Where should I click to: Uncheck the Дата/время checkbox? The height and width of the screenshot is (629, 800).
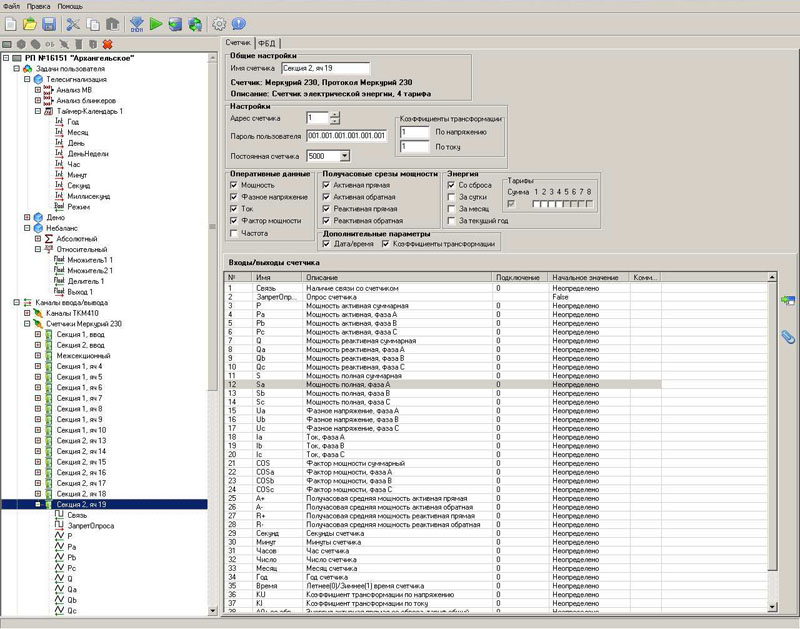pyautogui.click(x=326, y=243)
